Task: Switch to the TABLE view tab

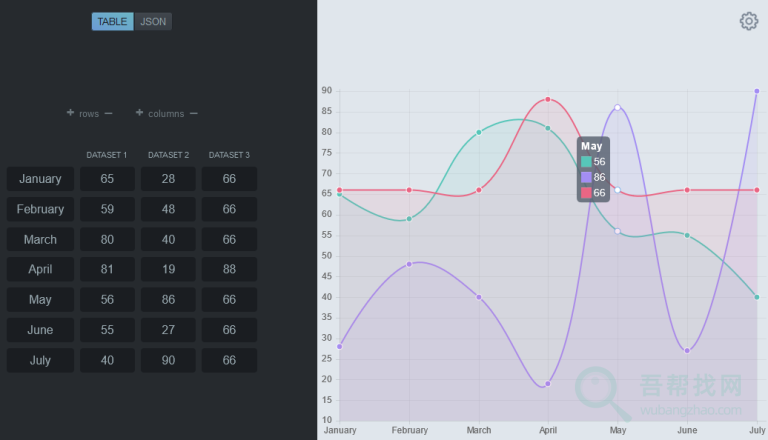Action: pos(112,21)
